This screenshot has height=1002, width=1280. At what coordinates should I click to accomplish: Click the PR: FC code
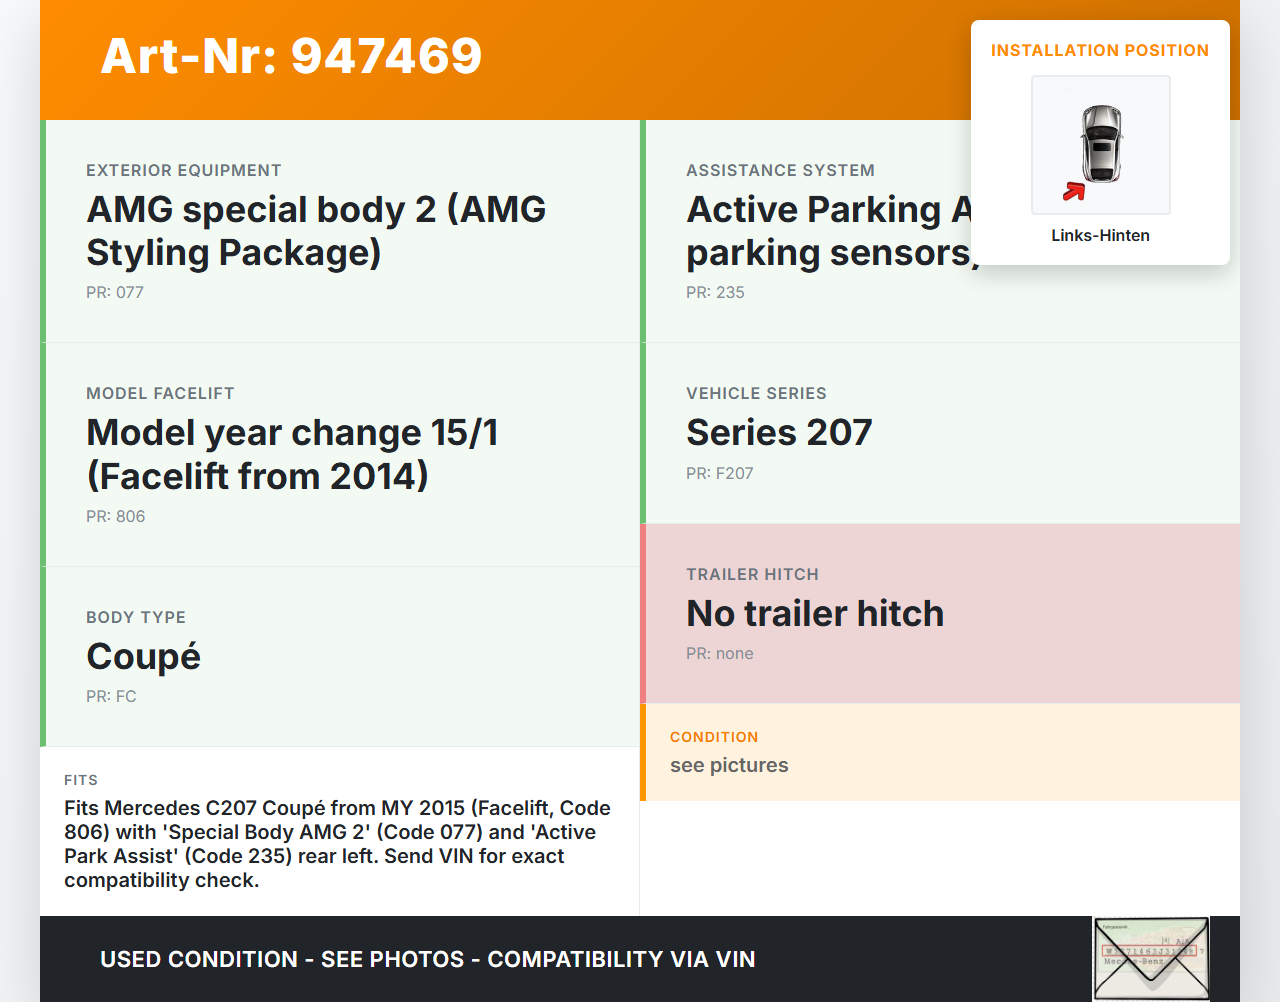coord(111,697)
